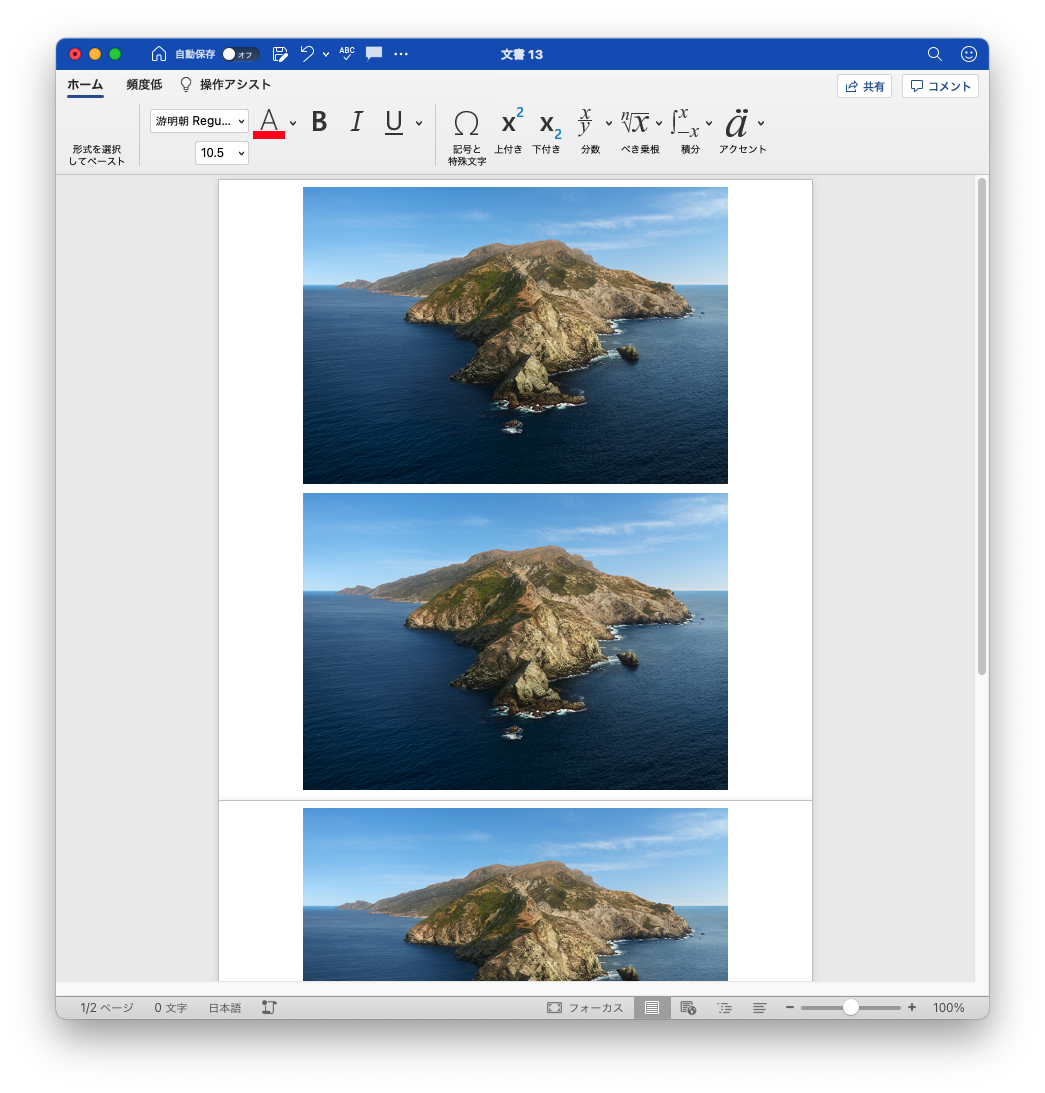1045x1093 pixels.
Task: Switch to draft view icon
Action: (x=760, y=1007)
